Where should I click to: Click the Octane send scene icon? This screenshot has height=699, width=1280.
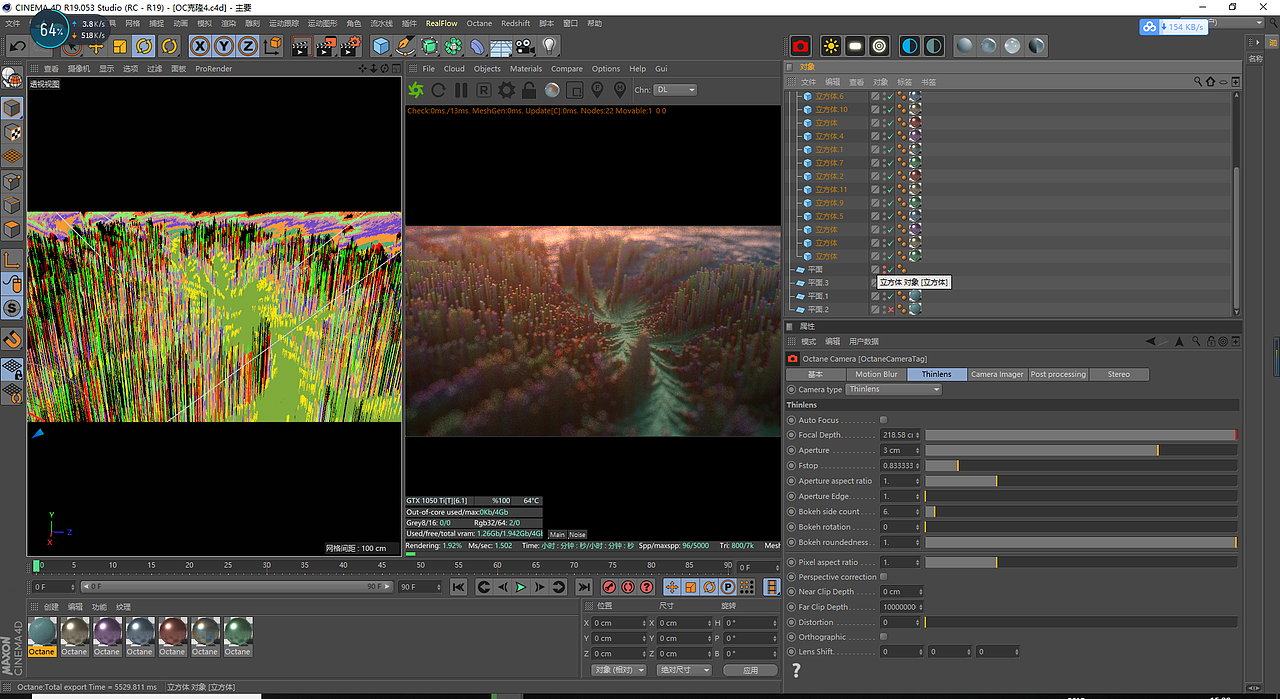click(416, 90)
